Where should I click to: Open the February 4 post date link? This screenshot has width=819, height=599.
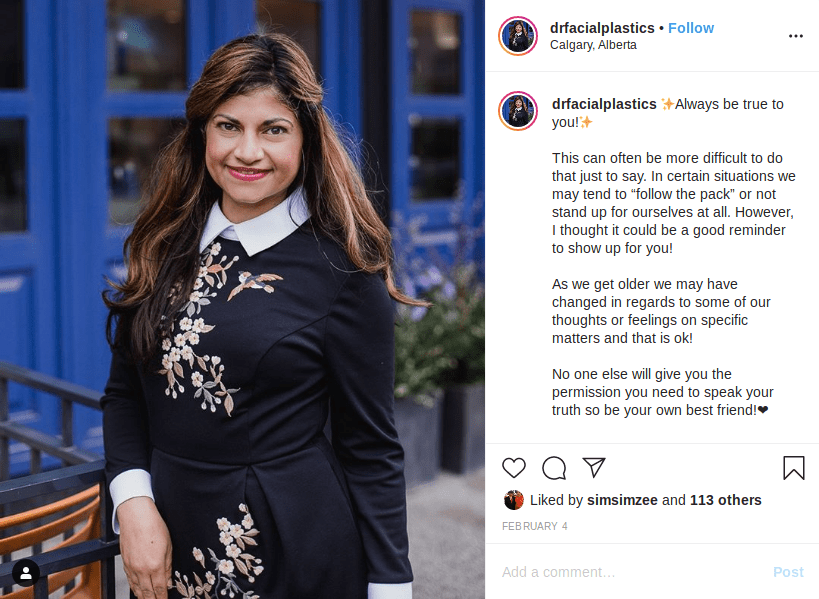(x=534, y=526)
